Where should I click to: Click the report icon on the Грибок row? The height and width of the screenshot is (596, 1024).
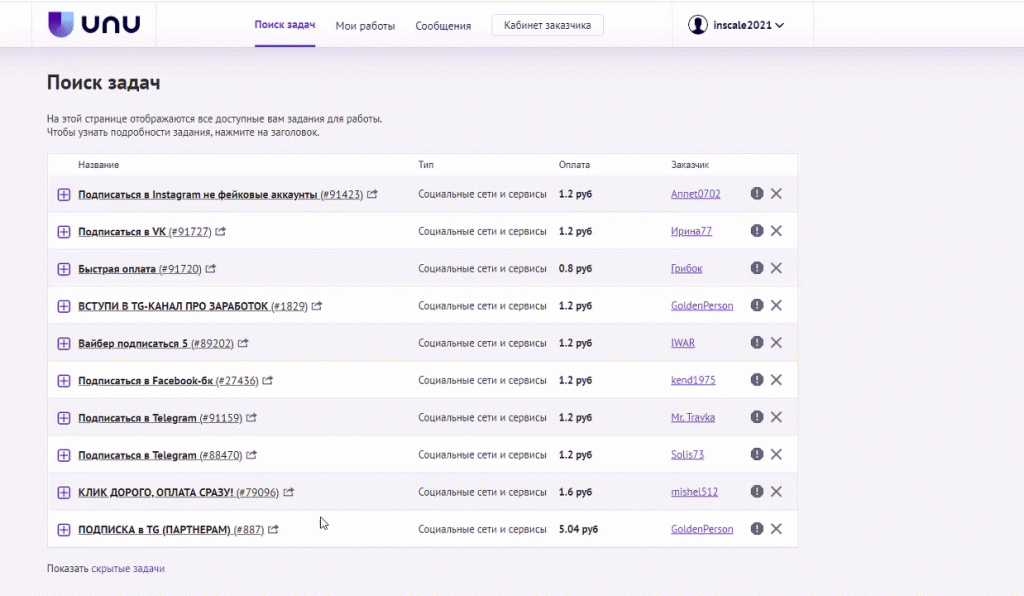tap(757, 268)
